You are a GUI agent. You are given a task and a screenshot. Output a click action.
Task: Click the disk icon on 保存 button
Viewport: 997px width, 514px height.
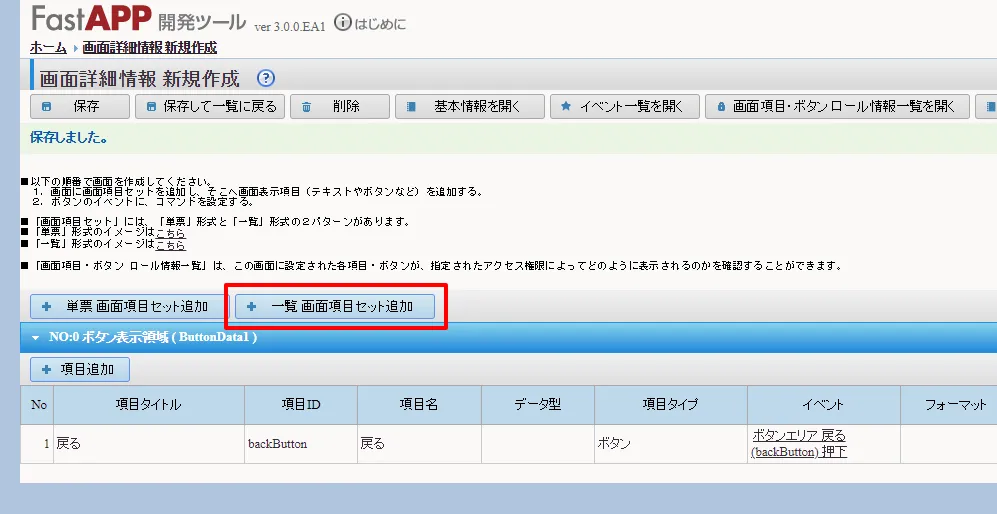(46, 107)
